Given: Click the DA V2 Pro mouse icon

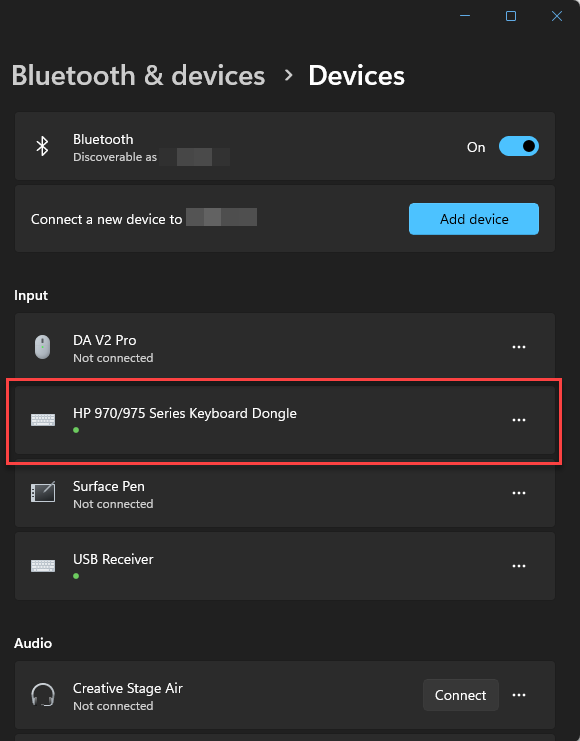Looking at the screenshot, I should (x=43, y=347).
